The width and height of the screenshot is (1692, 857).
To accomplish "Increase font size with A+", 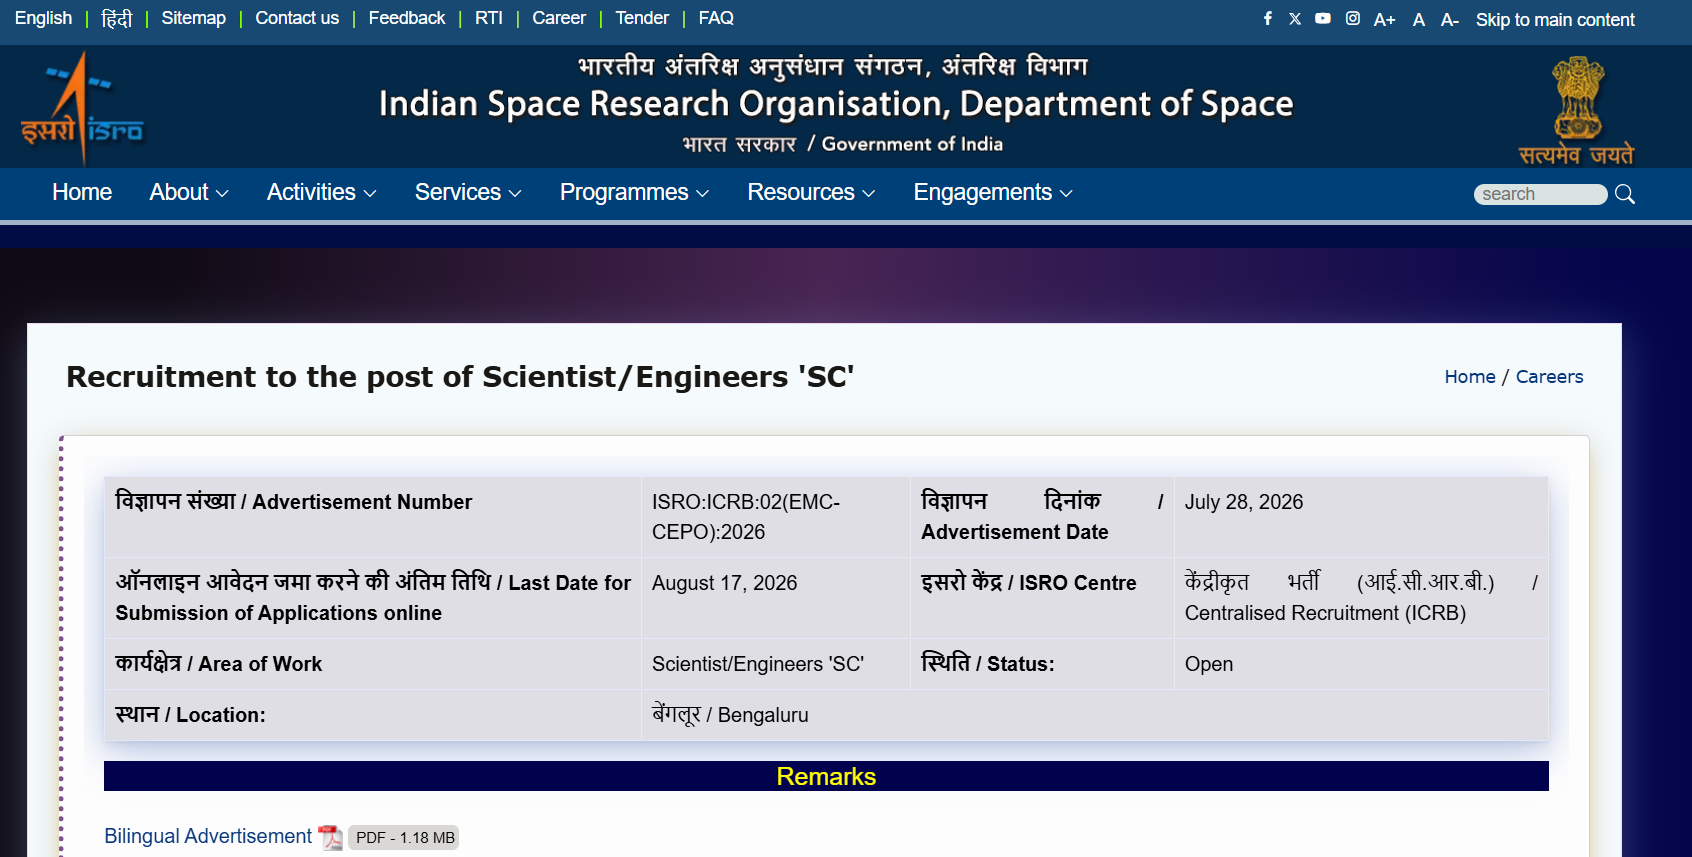I will pos(1384,20).
